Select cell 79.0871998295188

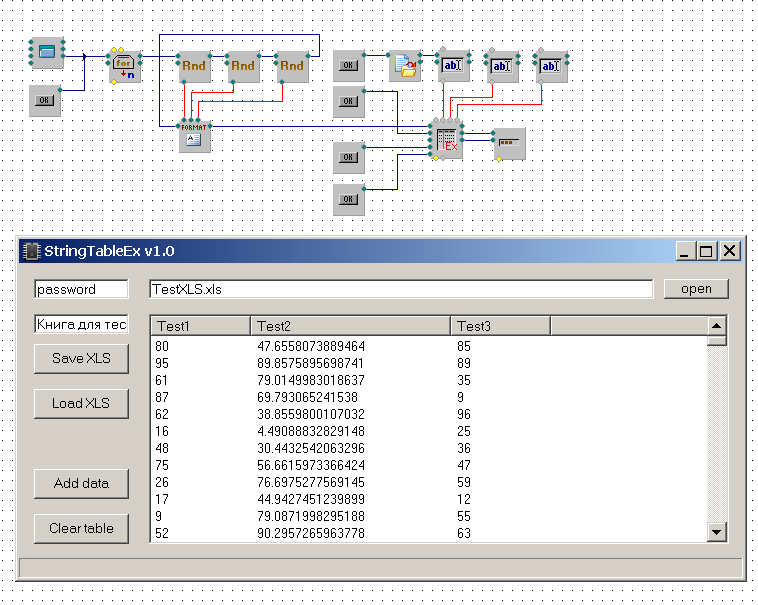coord(311,517)
